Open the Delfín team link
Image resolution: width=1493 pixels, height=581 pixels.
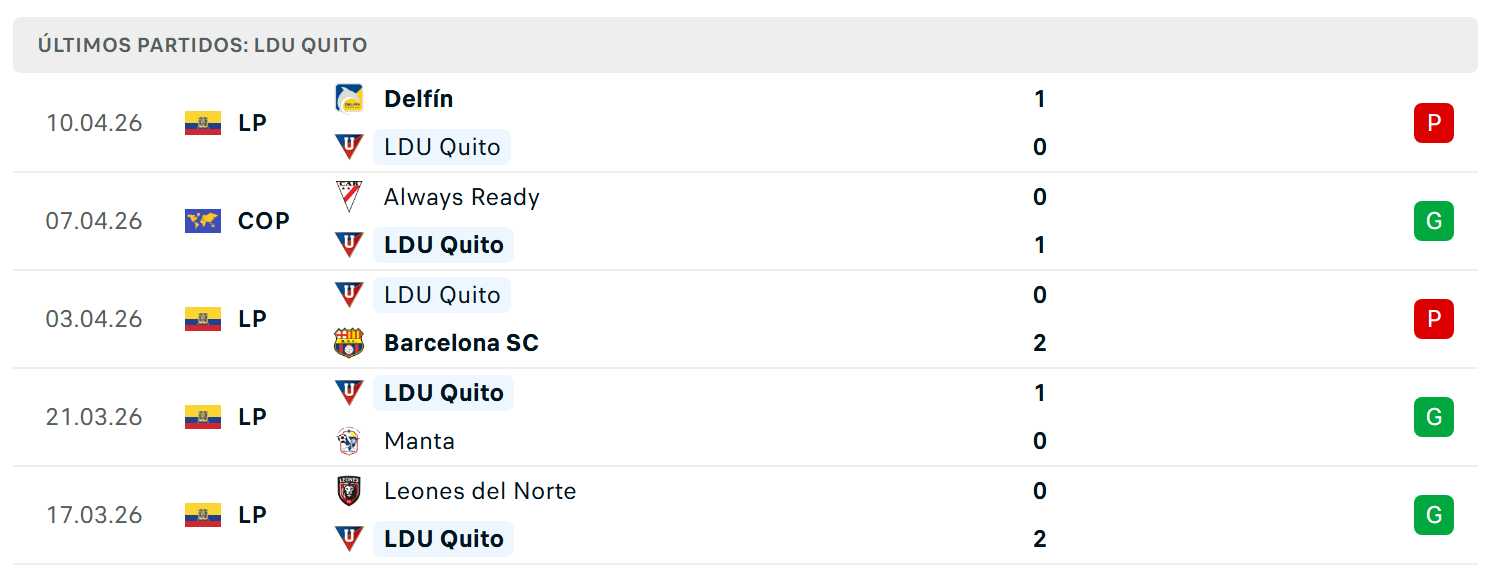(x=418, y=99)
